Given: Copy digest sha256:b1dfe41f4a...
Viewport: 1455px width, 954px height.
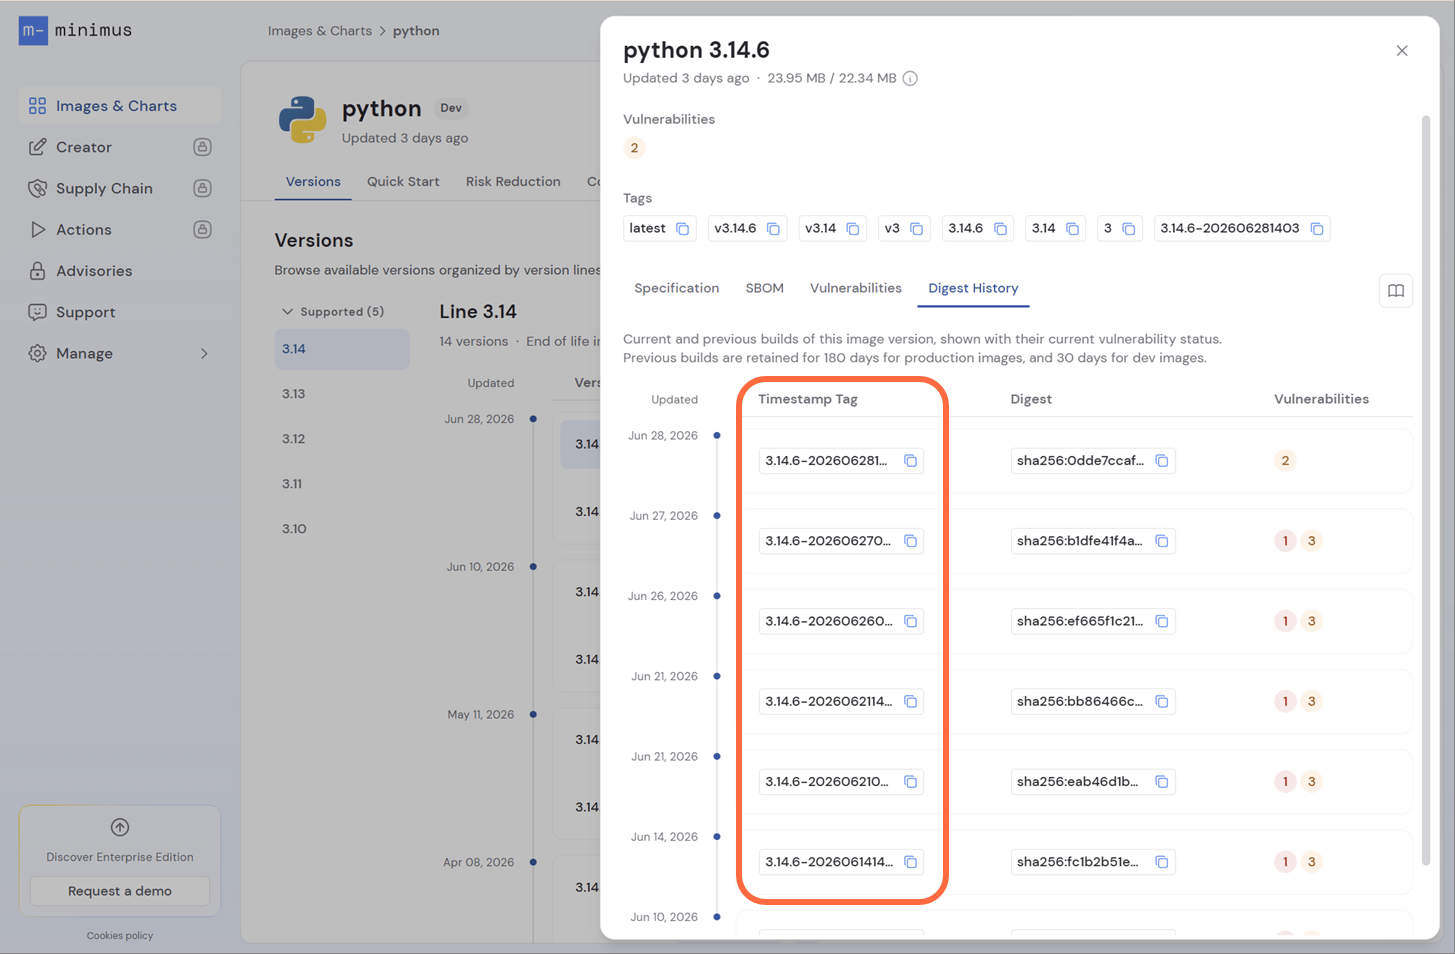Looking at the screenshot, I should (x=1162, y=541).
